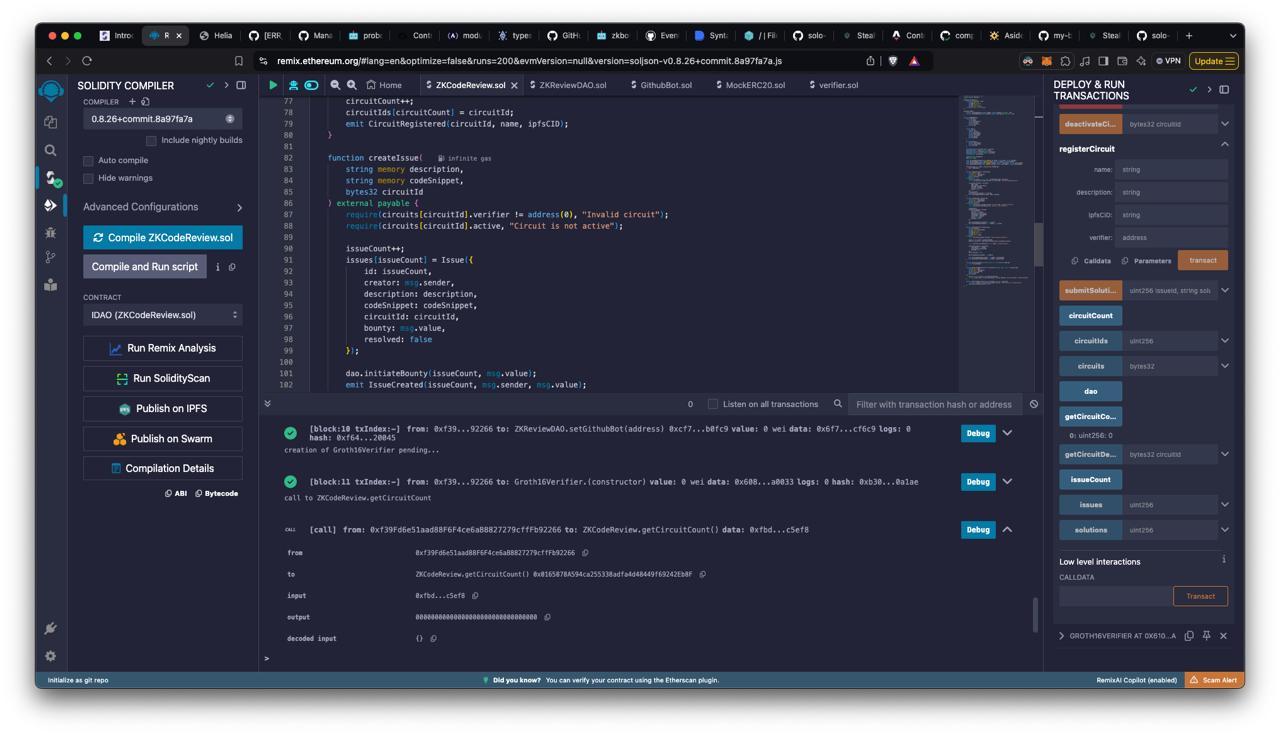The width and height of the screenshot is (1280, 735).
Task: Toggle the editor toolbar switch
Action: (312, 85)
